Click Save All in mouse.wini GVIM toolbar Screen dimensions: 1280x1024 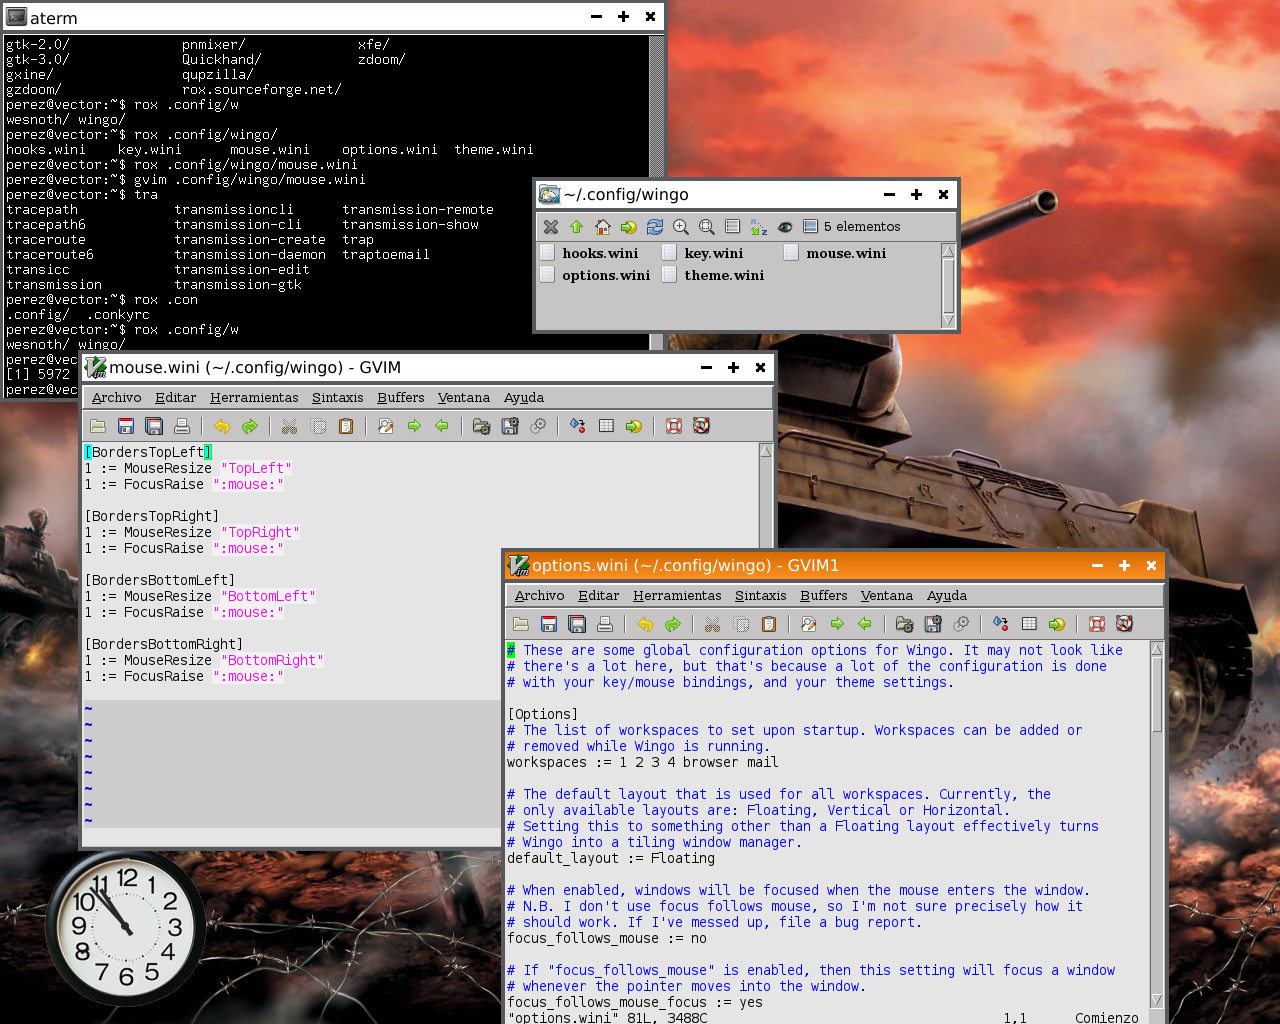(x=154, y=426)
